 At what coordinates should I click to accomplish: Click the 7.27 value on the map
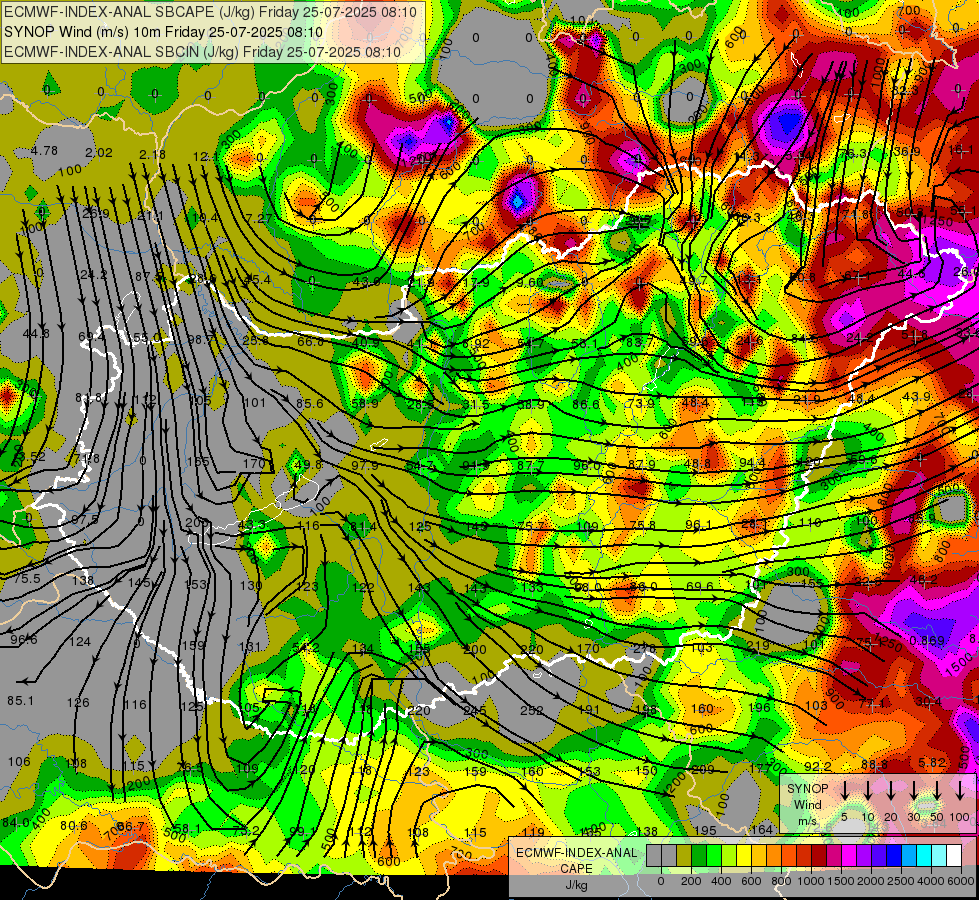click(x=259, y=219)
